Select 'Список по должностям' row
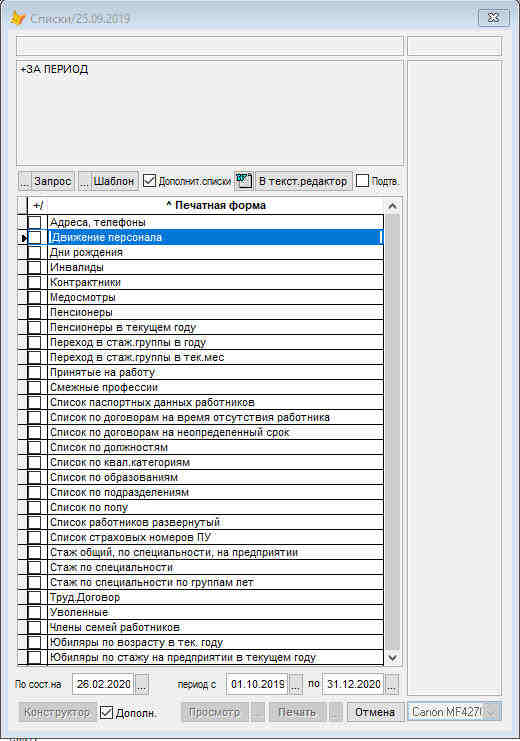The height and width of the screenshot is (741, 520). [x=216, y=447]
